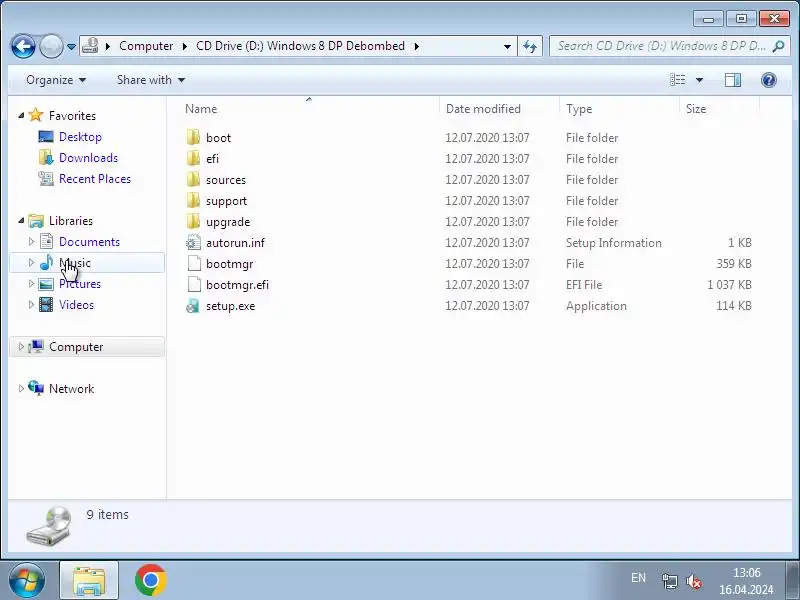Click the muted volume tray icon
Viewport: 800px width, 600px height.
694,581
